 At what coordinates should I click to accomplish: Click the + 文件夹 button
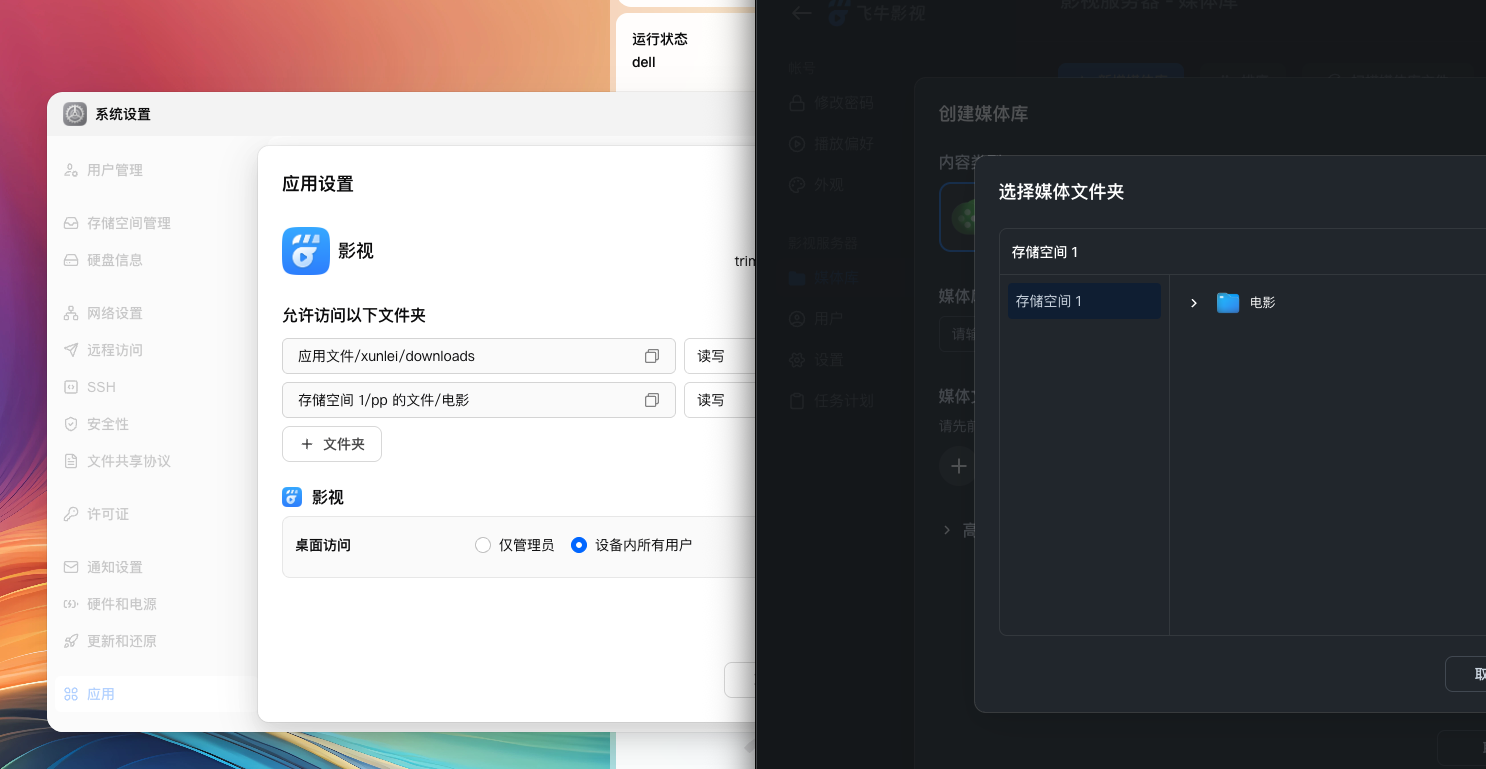point(332,444)
